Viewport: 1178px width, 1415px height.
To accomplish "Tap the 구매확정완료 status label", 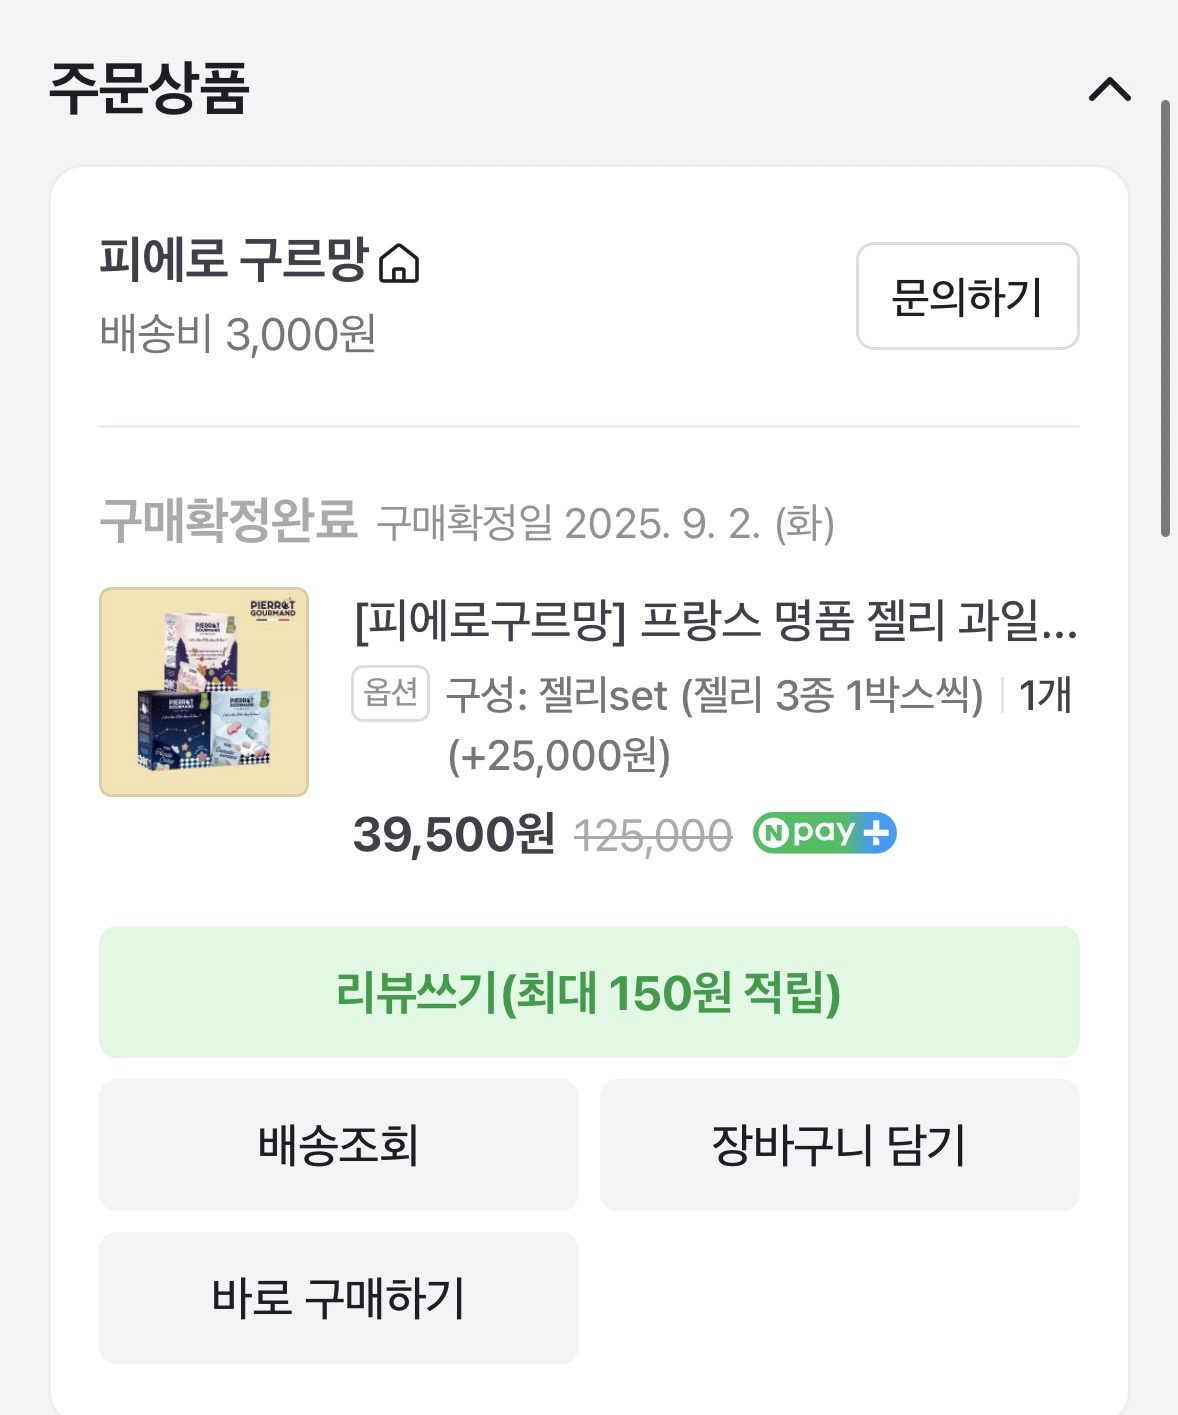I will 229,520.
